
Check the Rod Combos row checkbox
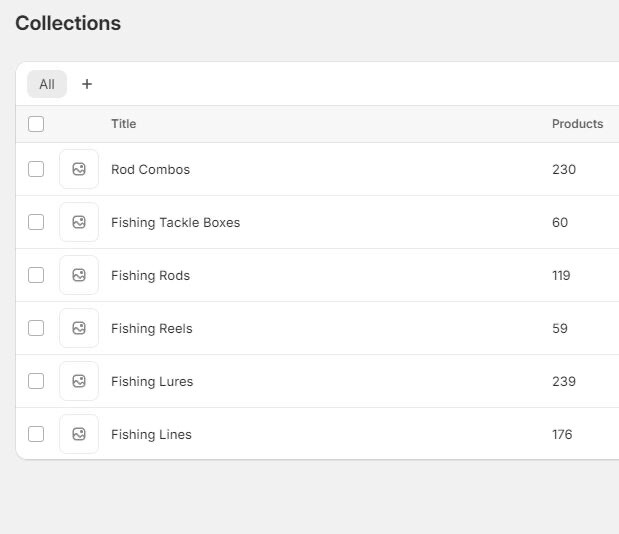pyautogui.click(x=36, y=169)
